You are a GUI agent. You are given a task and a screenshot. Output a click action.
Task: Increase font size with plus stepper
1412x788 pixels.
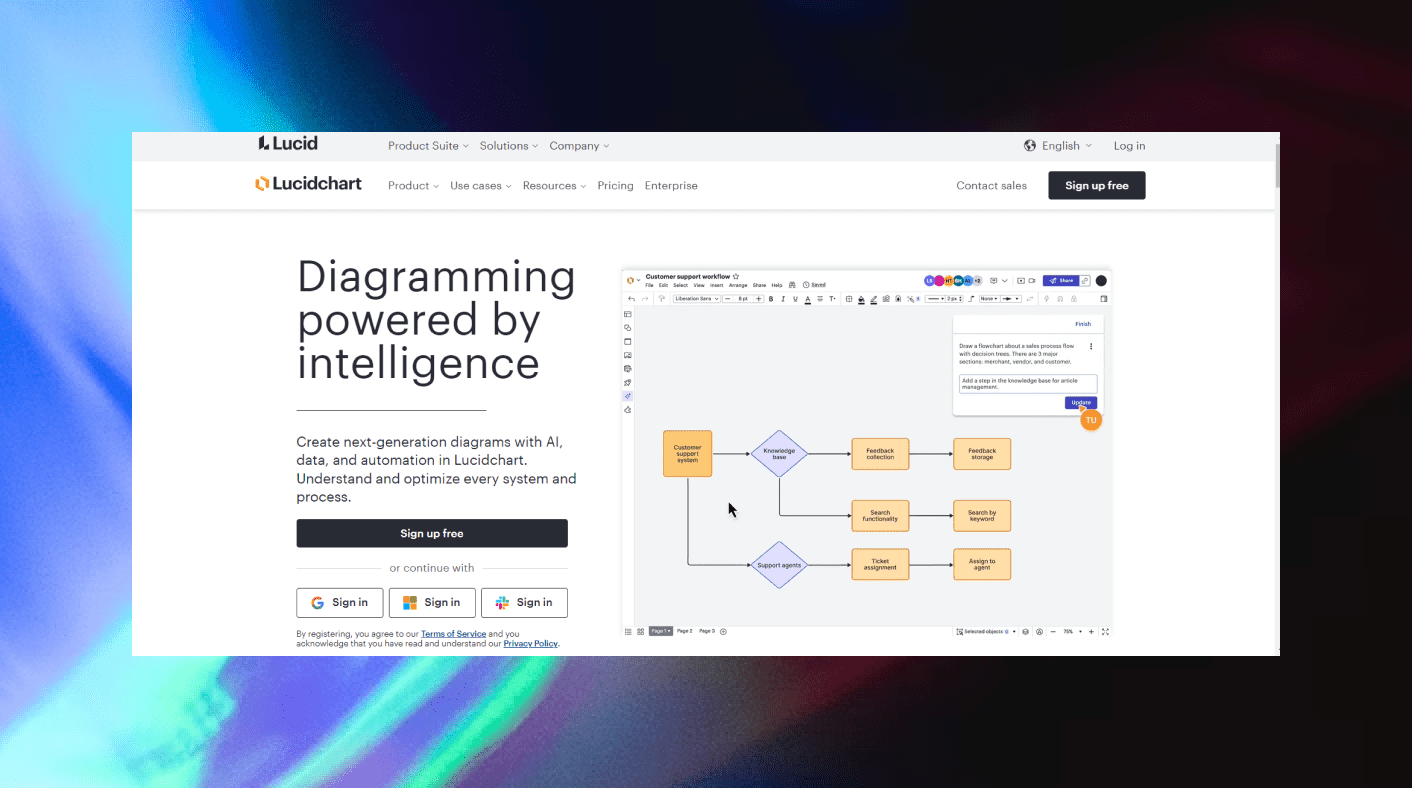click(x=759, y=299)
